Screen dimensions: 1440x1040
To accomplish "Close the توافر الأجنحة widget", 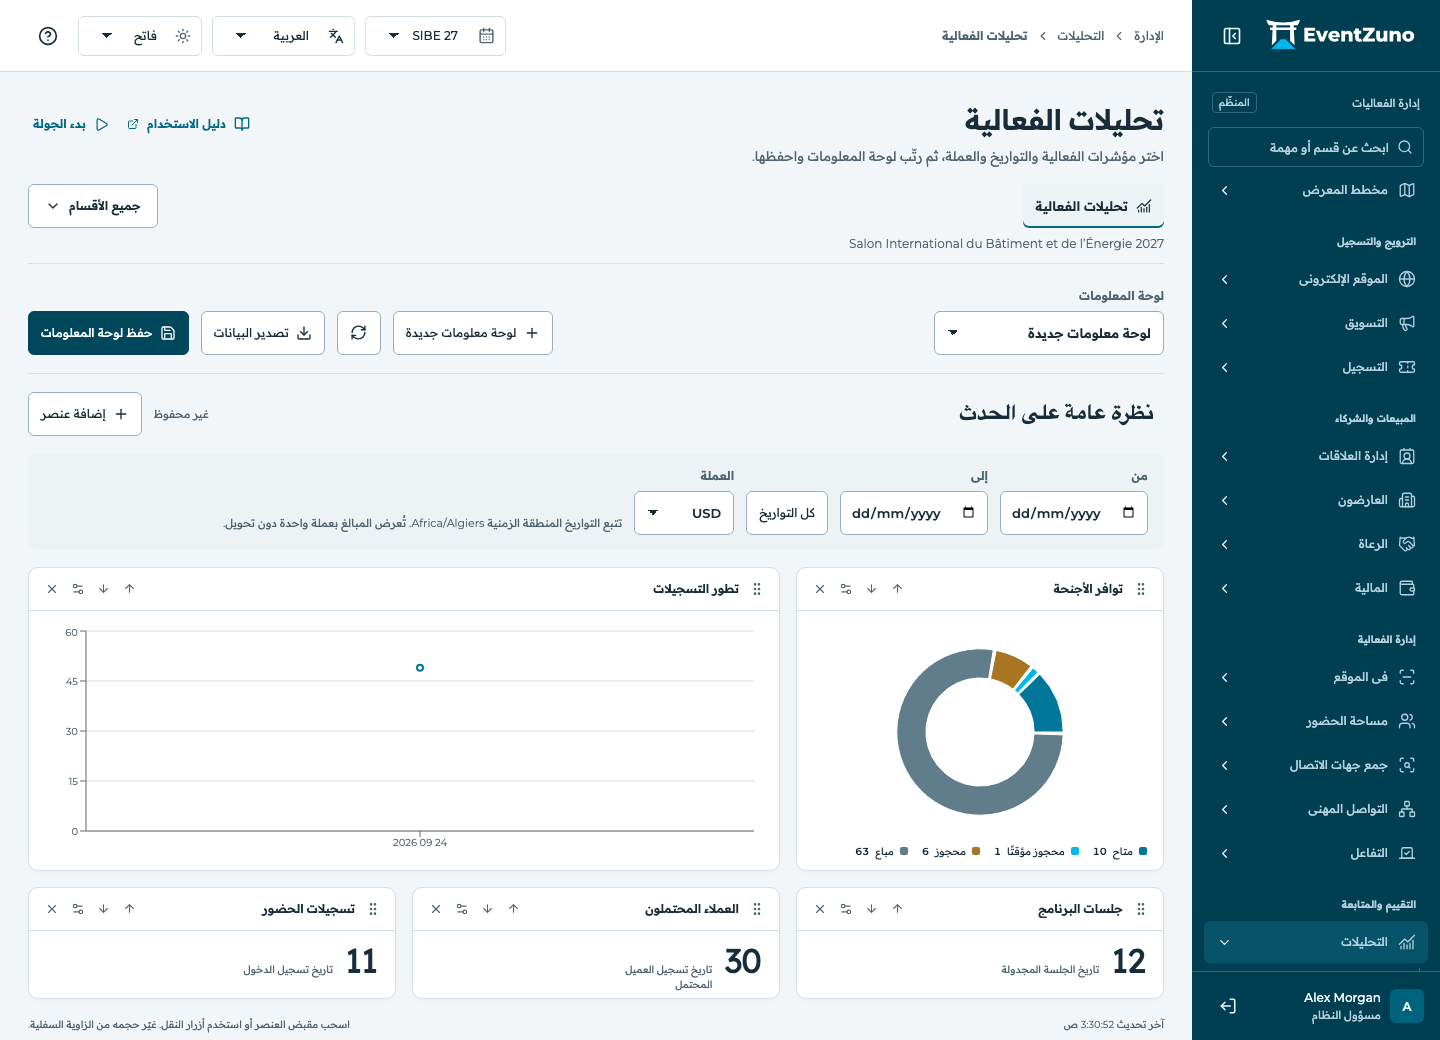I will (x=820, y=589).
